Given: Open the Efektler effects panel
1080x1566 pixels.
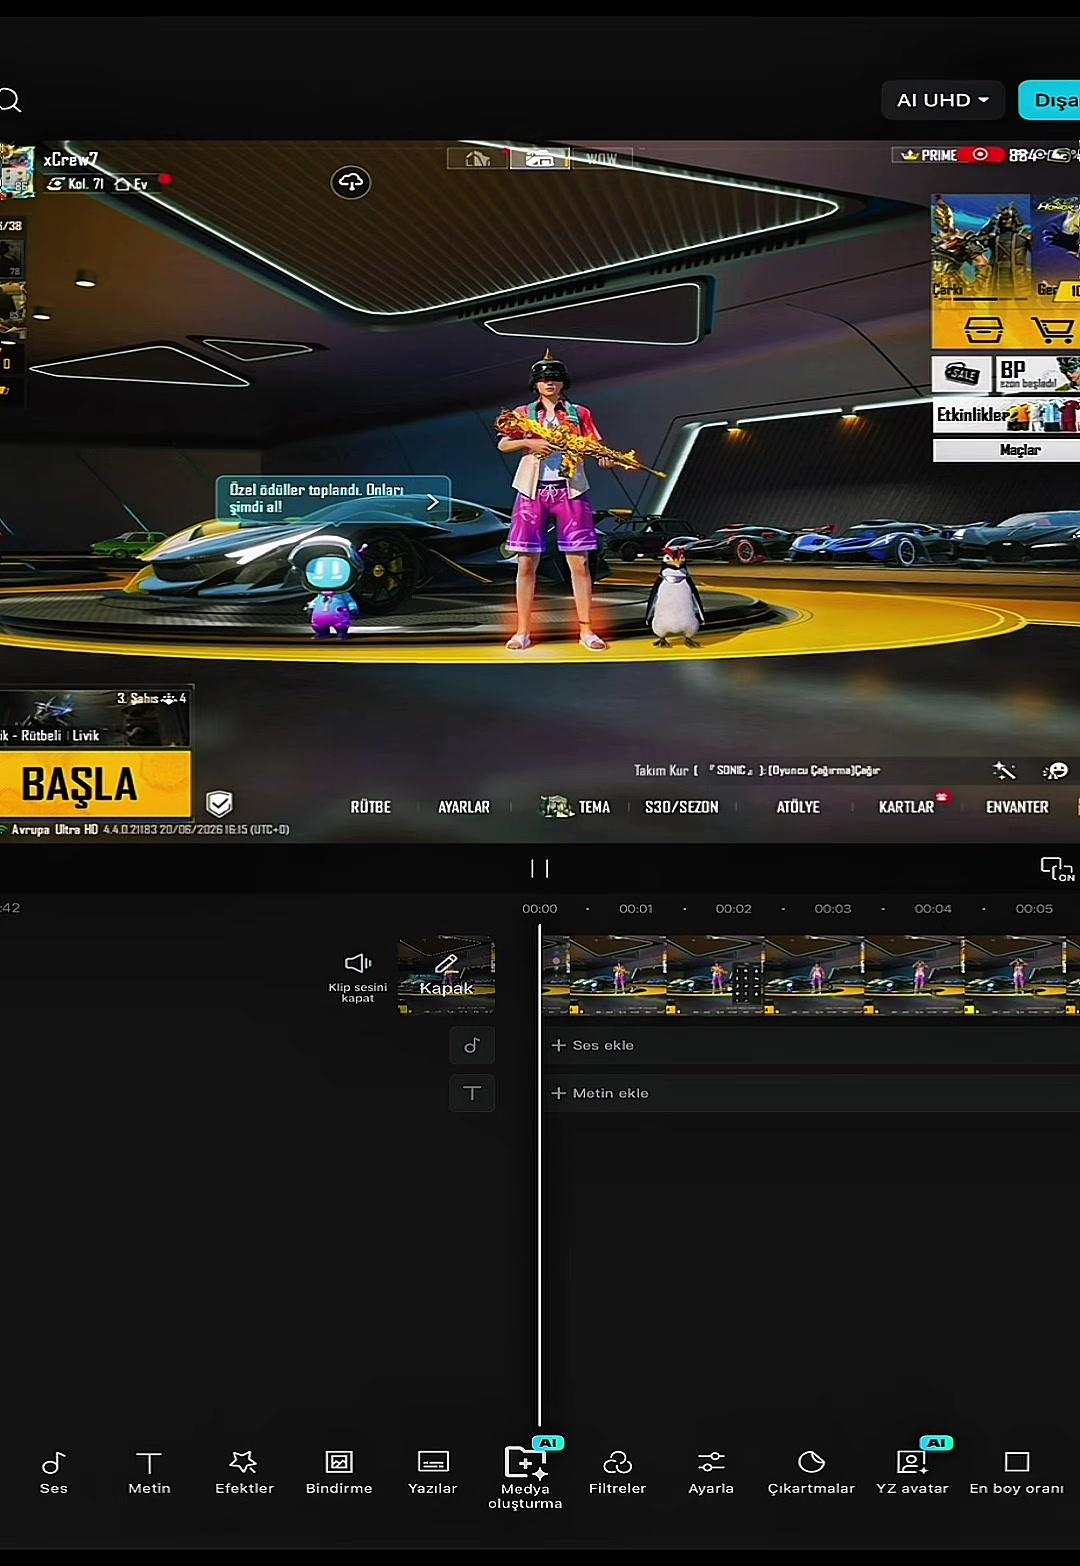Looking at the screenshot, I should pos(244,1473).
